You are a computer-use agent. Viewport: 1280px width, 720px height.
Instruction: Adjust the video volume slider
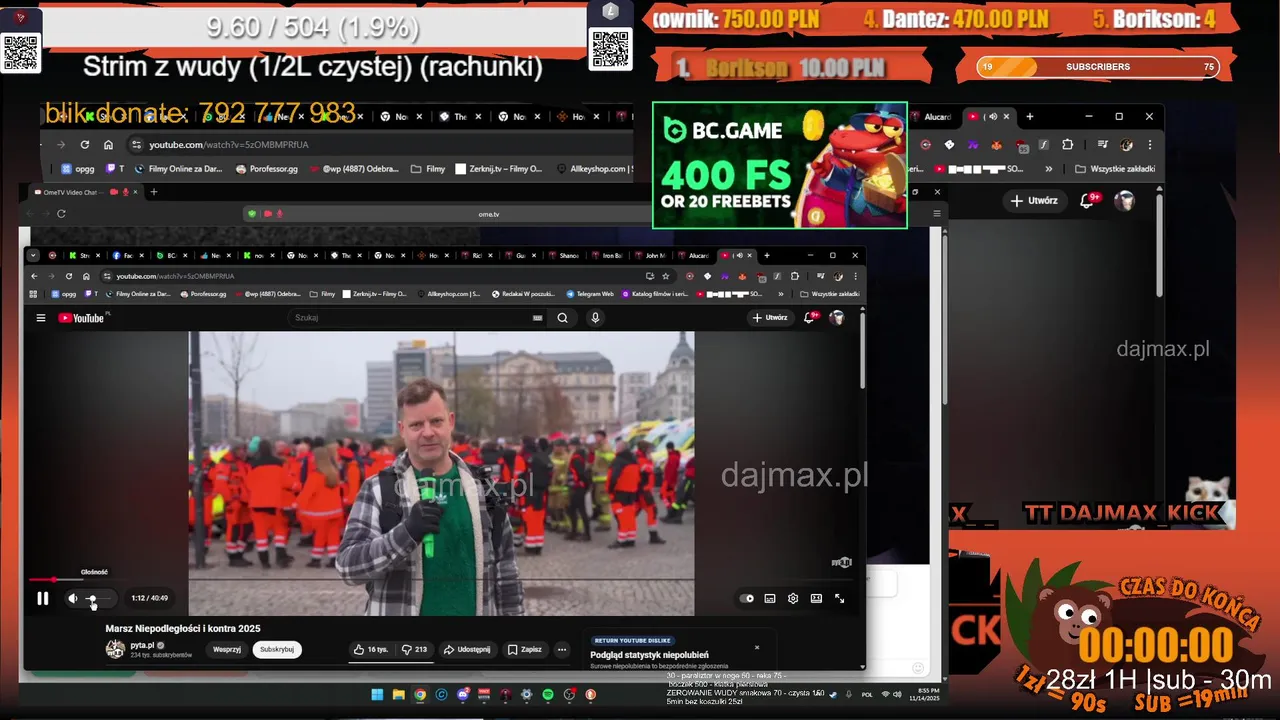[97, 599]
